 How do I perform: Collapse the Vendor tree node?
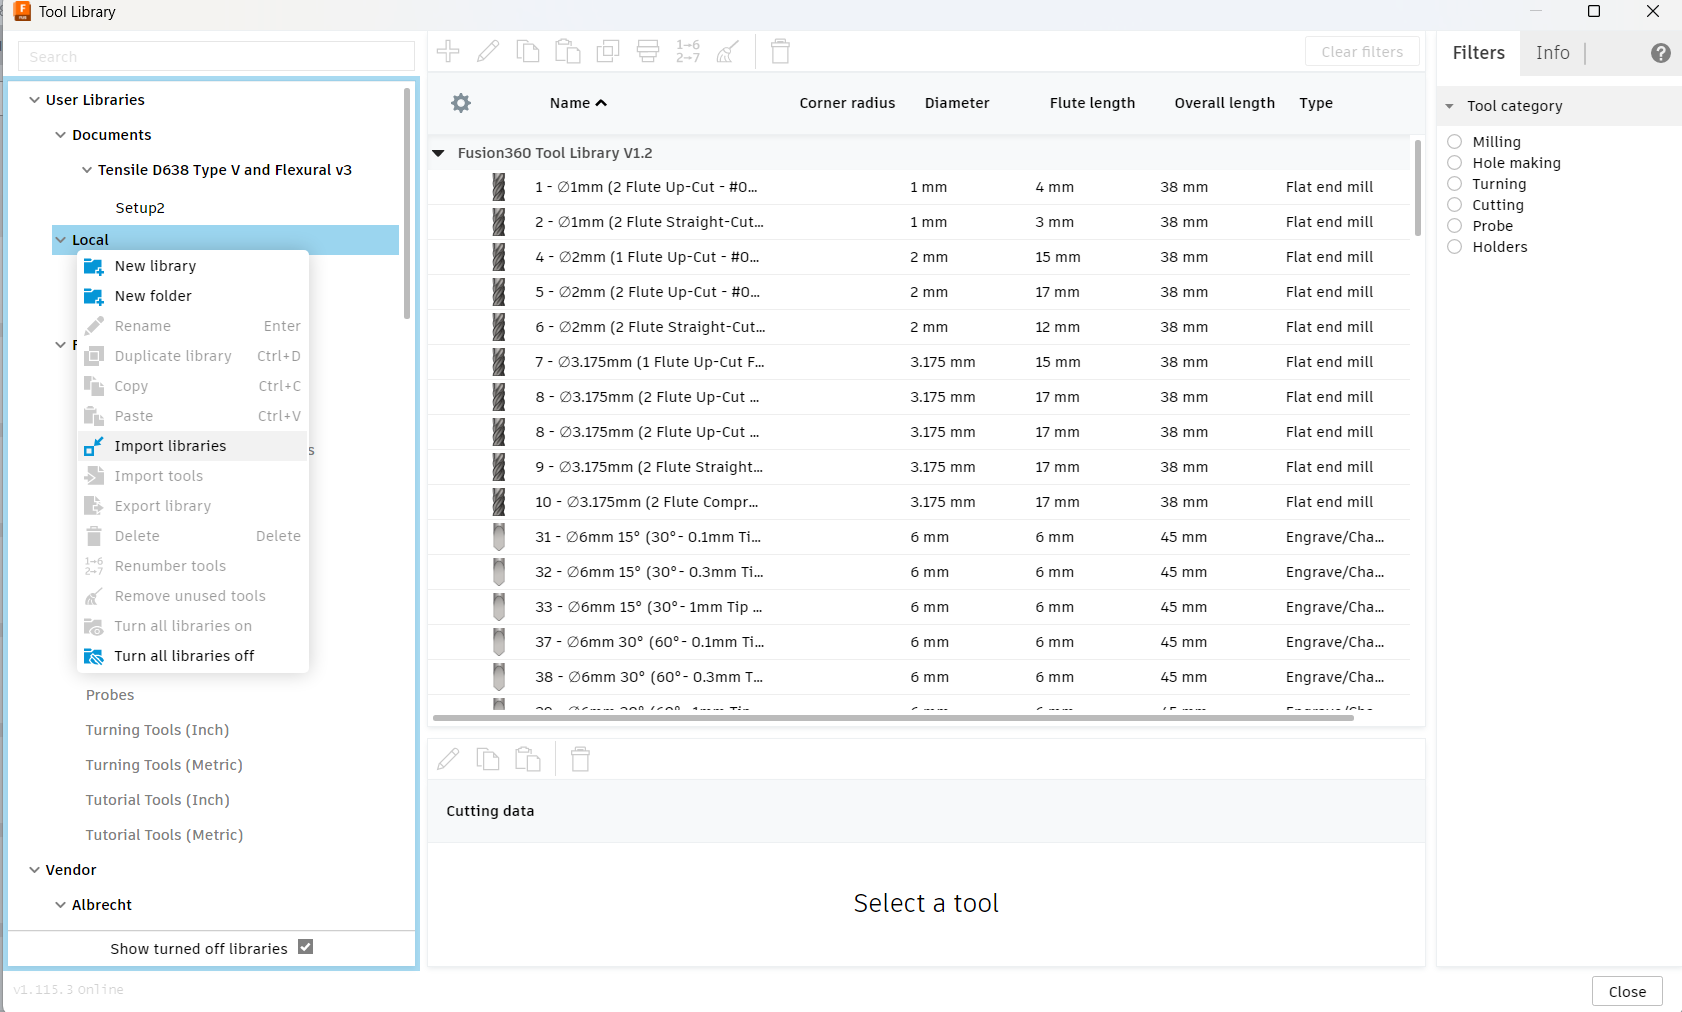[x=35, y=870]
